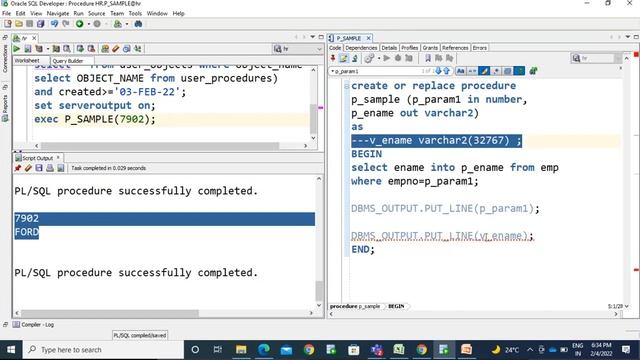Toggle Highlight Occurrences search option

click(484, 71)
